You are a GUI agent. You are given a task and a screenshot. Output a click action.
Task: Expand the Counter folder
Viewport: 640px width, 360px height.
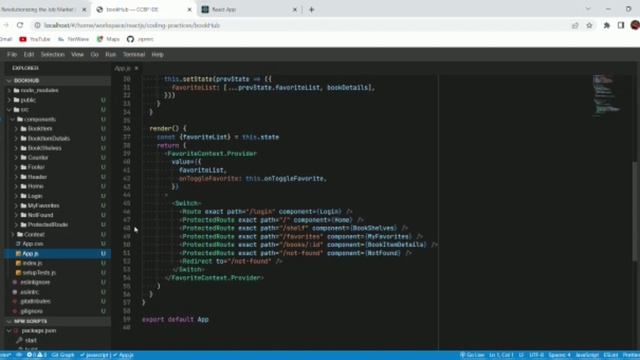tap(57, 158)
